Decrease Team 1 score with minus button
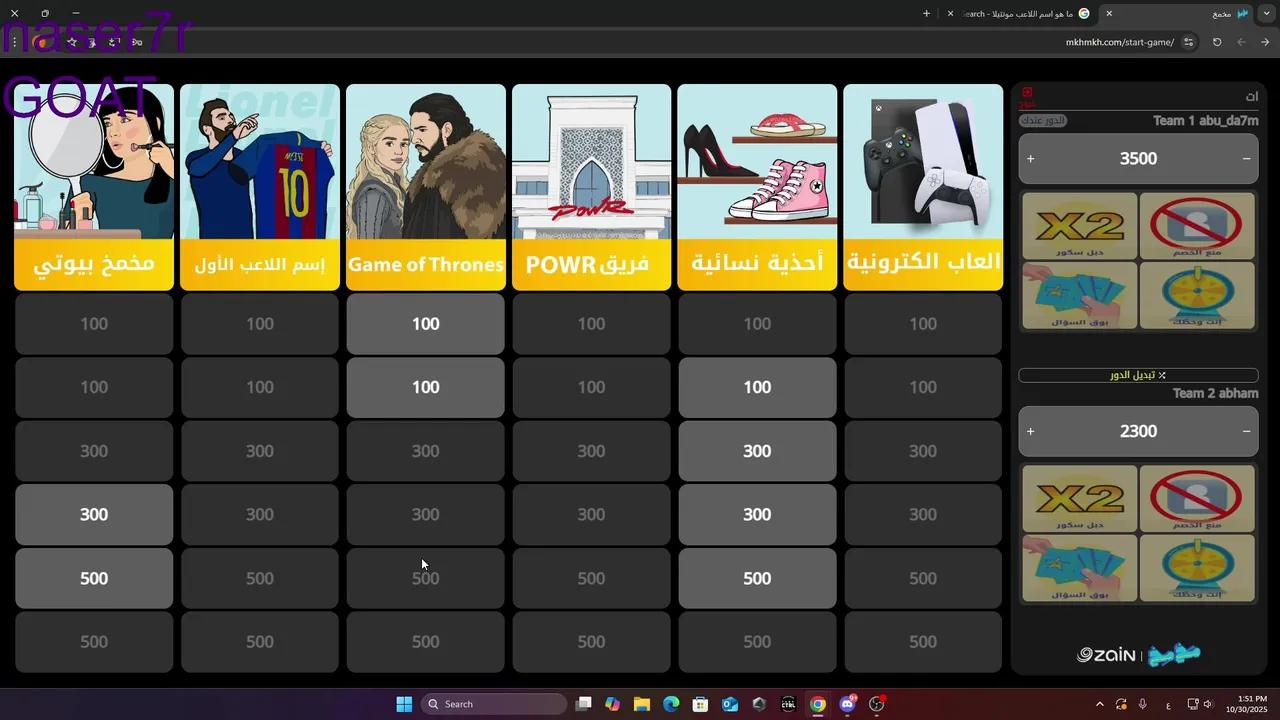The image size is (1280, 720). point(1246,158)
